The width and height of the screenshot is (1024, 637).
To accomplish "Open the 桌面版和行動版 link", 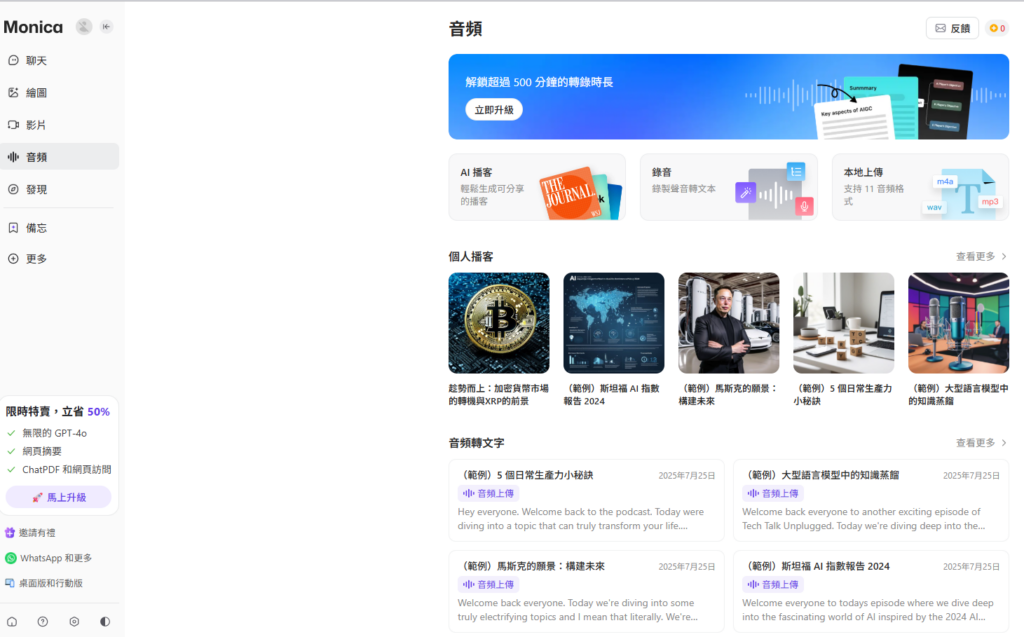I will 44,583.
